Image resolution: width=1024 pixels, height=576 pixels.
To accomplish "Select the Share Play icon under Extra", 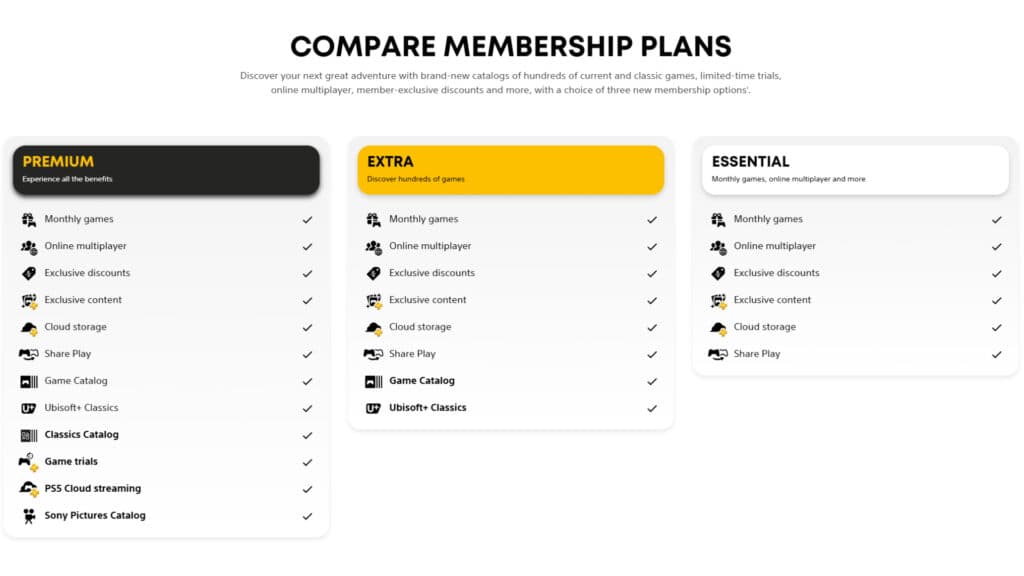I will (372, 354).
